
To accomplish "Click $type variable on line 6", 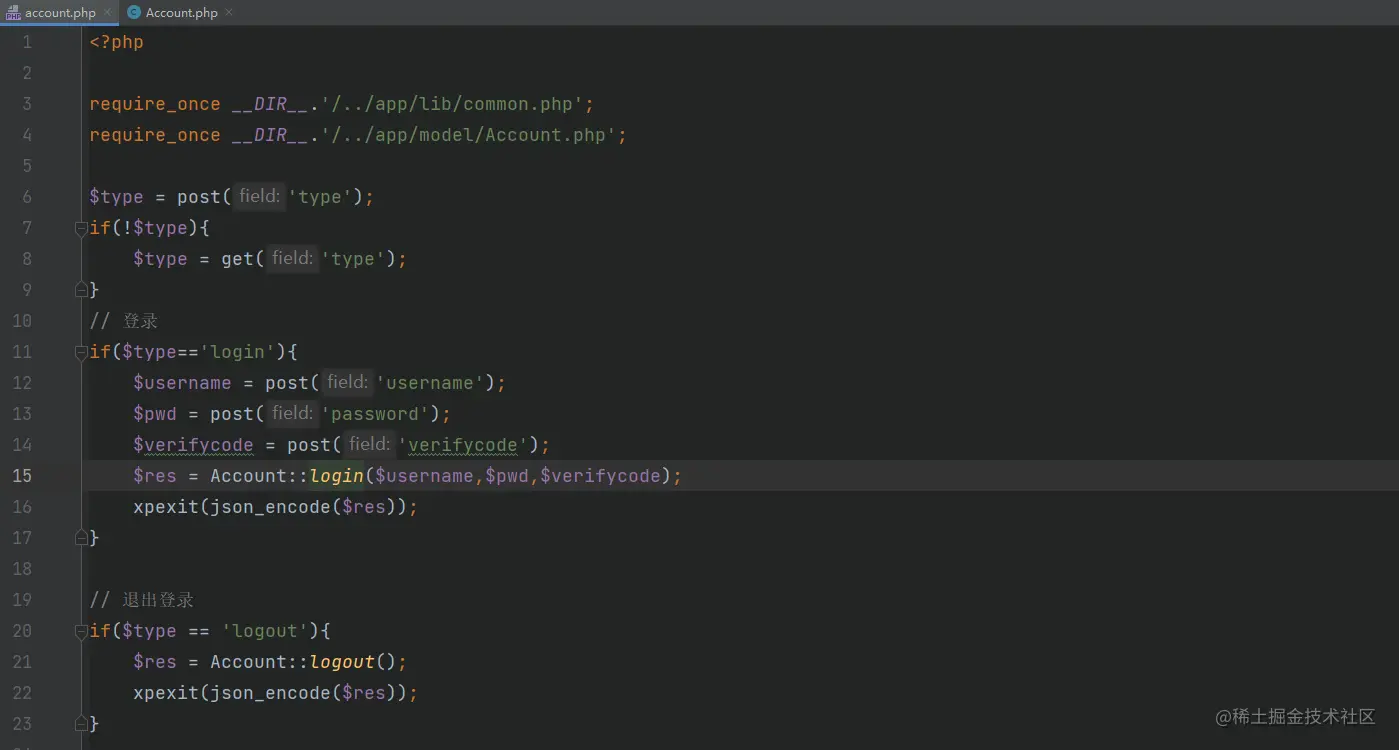I will pos(116,197).
